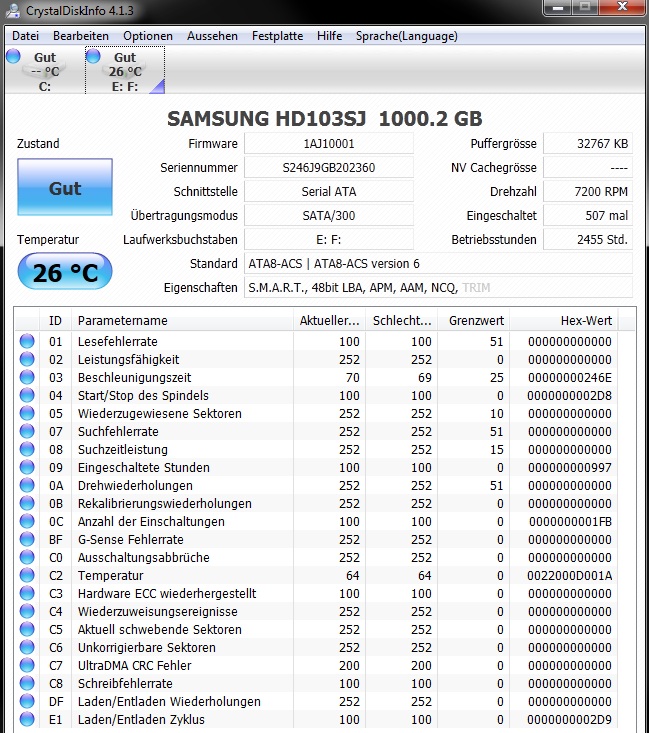Open the Sprache(Language) menu

point(407,36)
